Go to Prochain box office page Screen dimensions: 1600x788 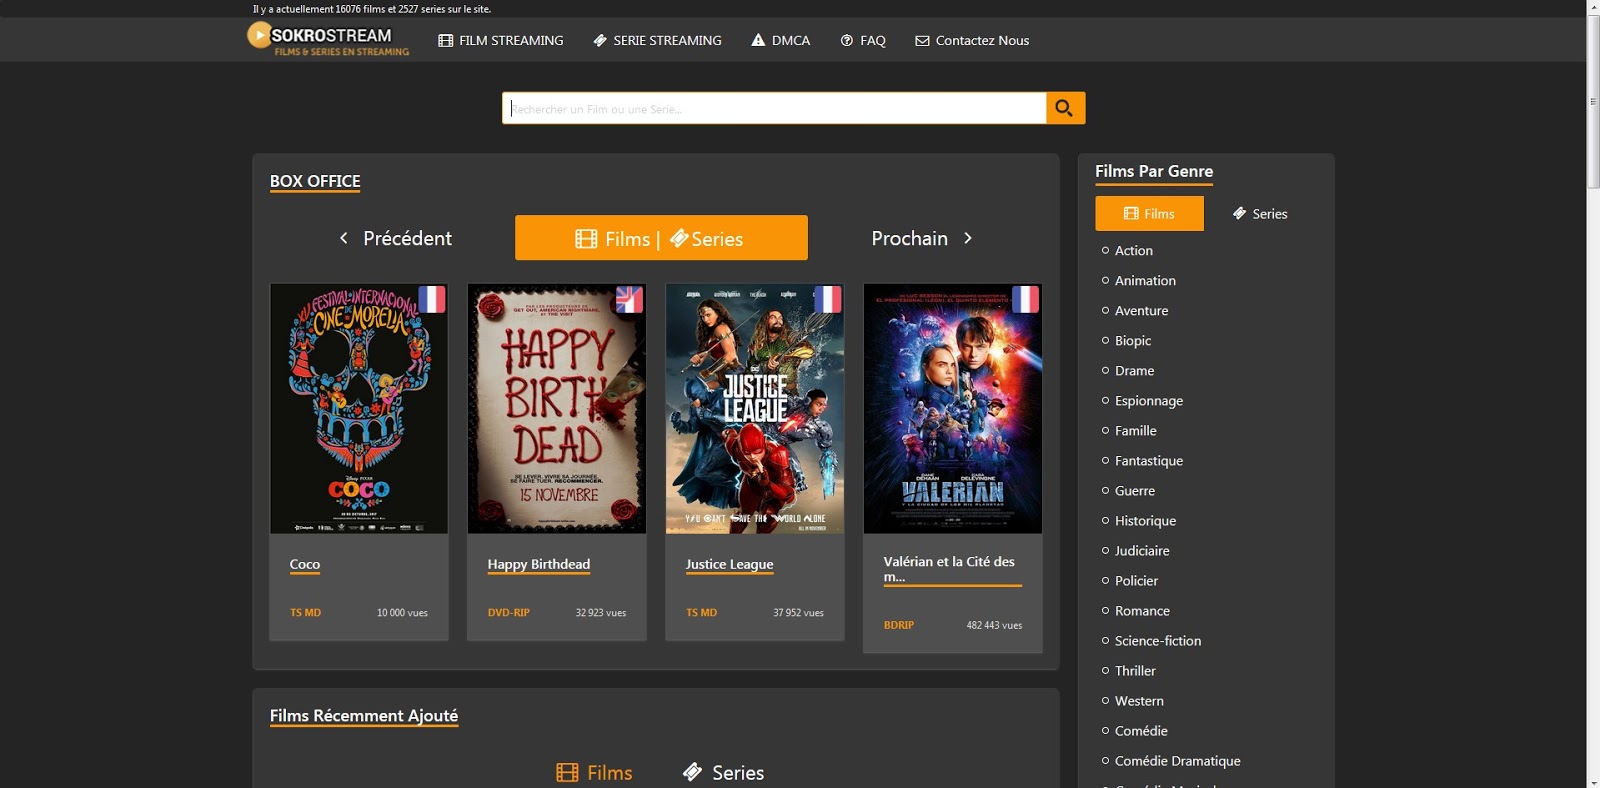[922, 238]
